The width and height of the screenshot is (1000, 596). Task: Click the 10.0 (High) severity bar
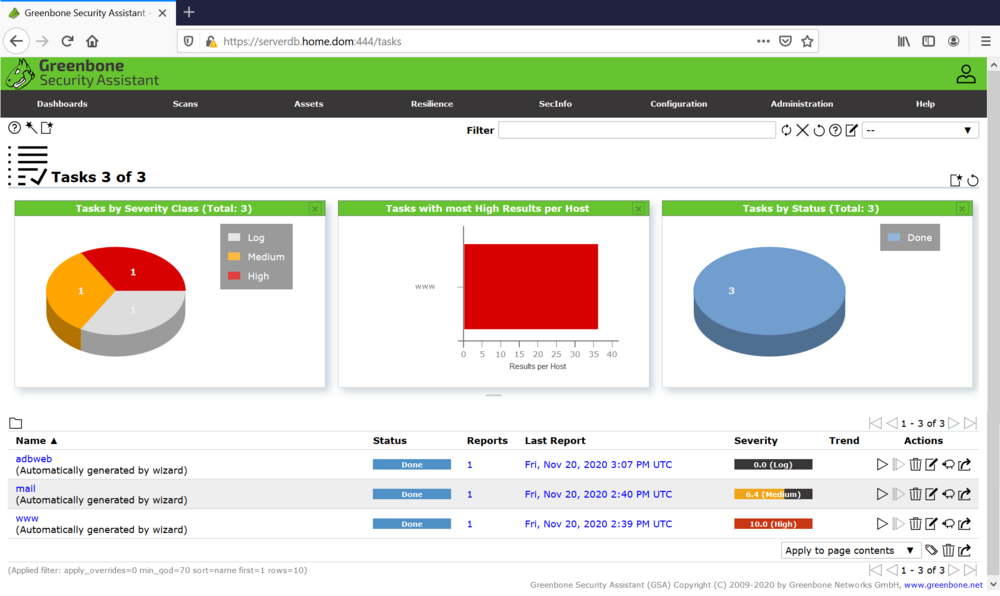click(x=773, y=524)
